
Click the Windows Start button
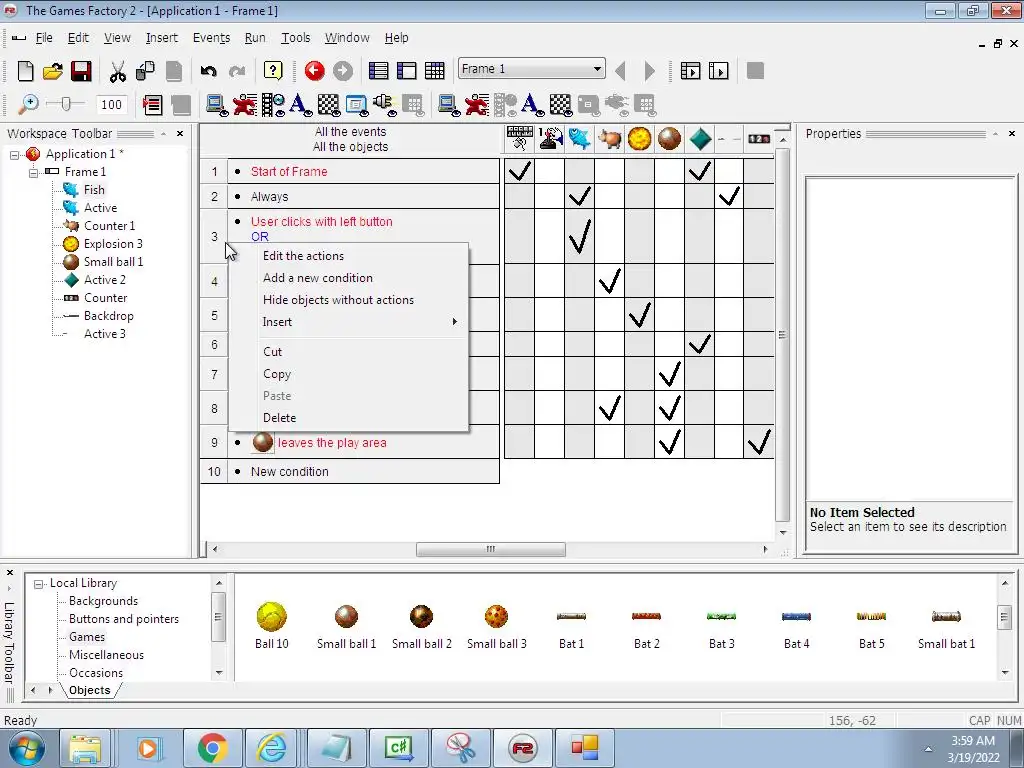[x=27, y=748]
